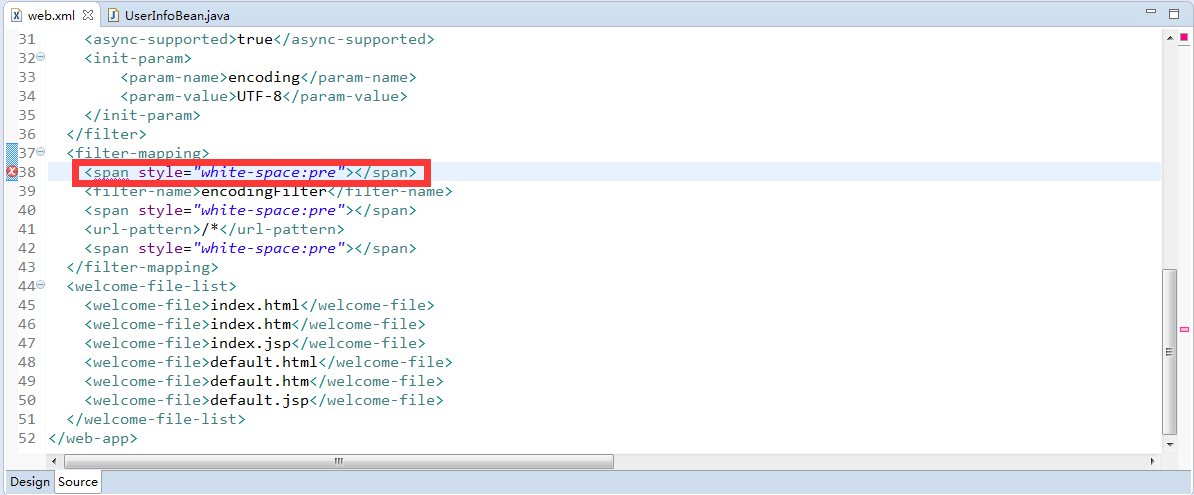Click the closing </filter> tag
The height and width of the screenshot is (495, 1194).
tap(107, 134)
